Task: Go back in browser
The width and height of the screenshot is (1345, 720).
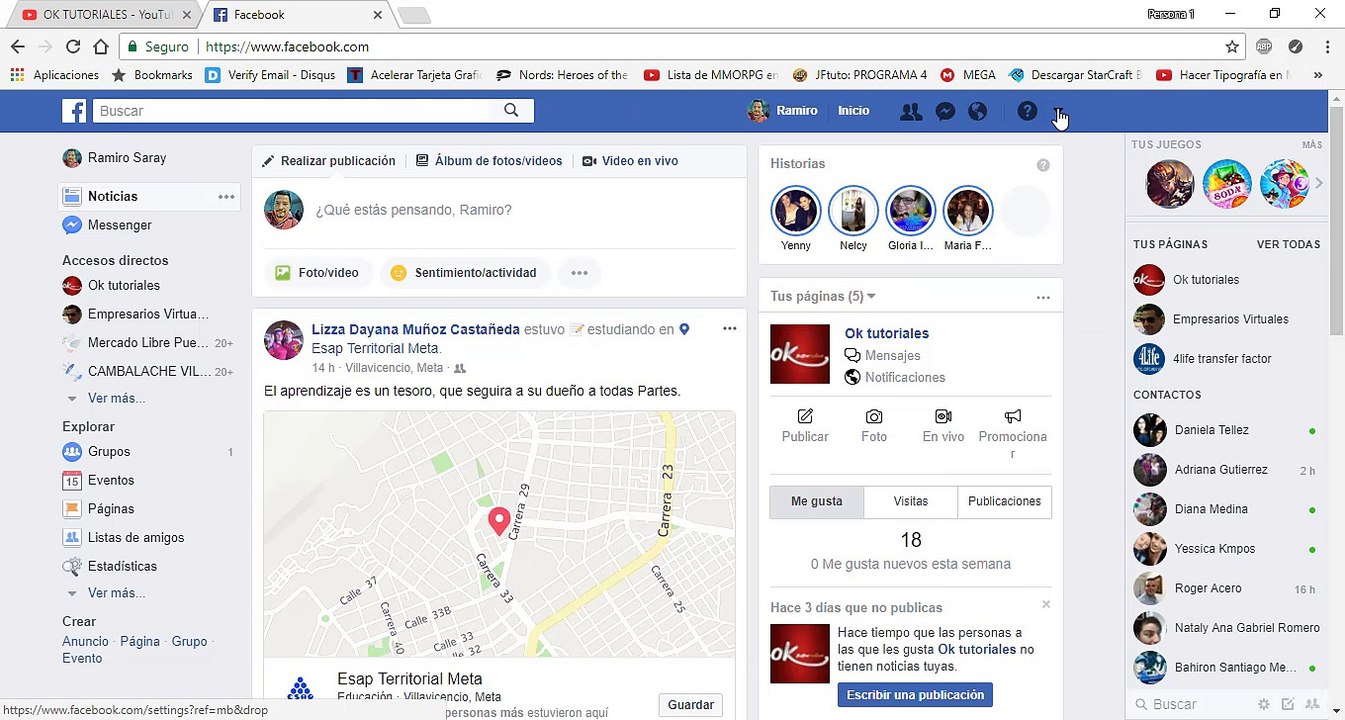Action: tap(17, 46)
